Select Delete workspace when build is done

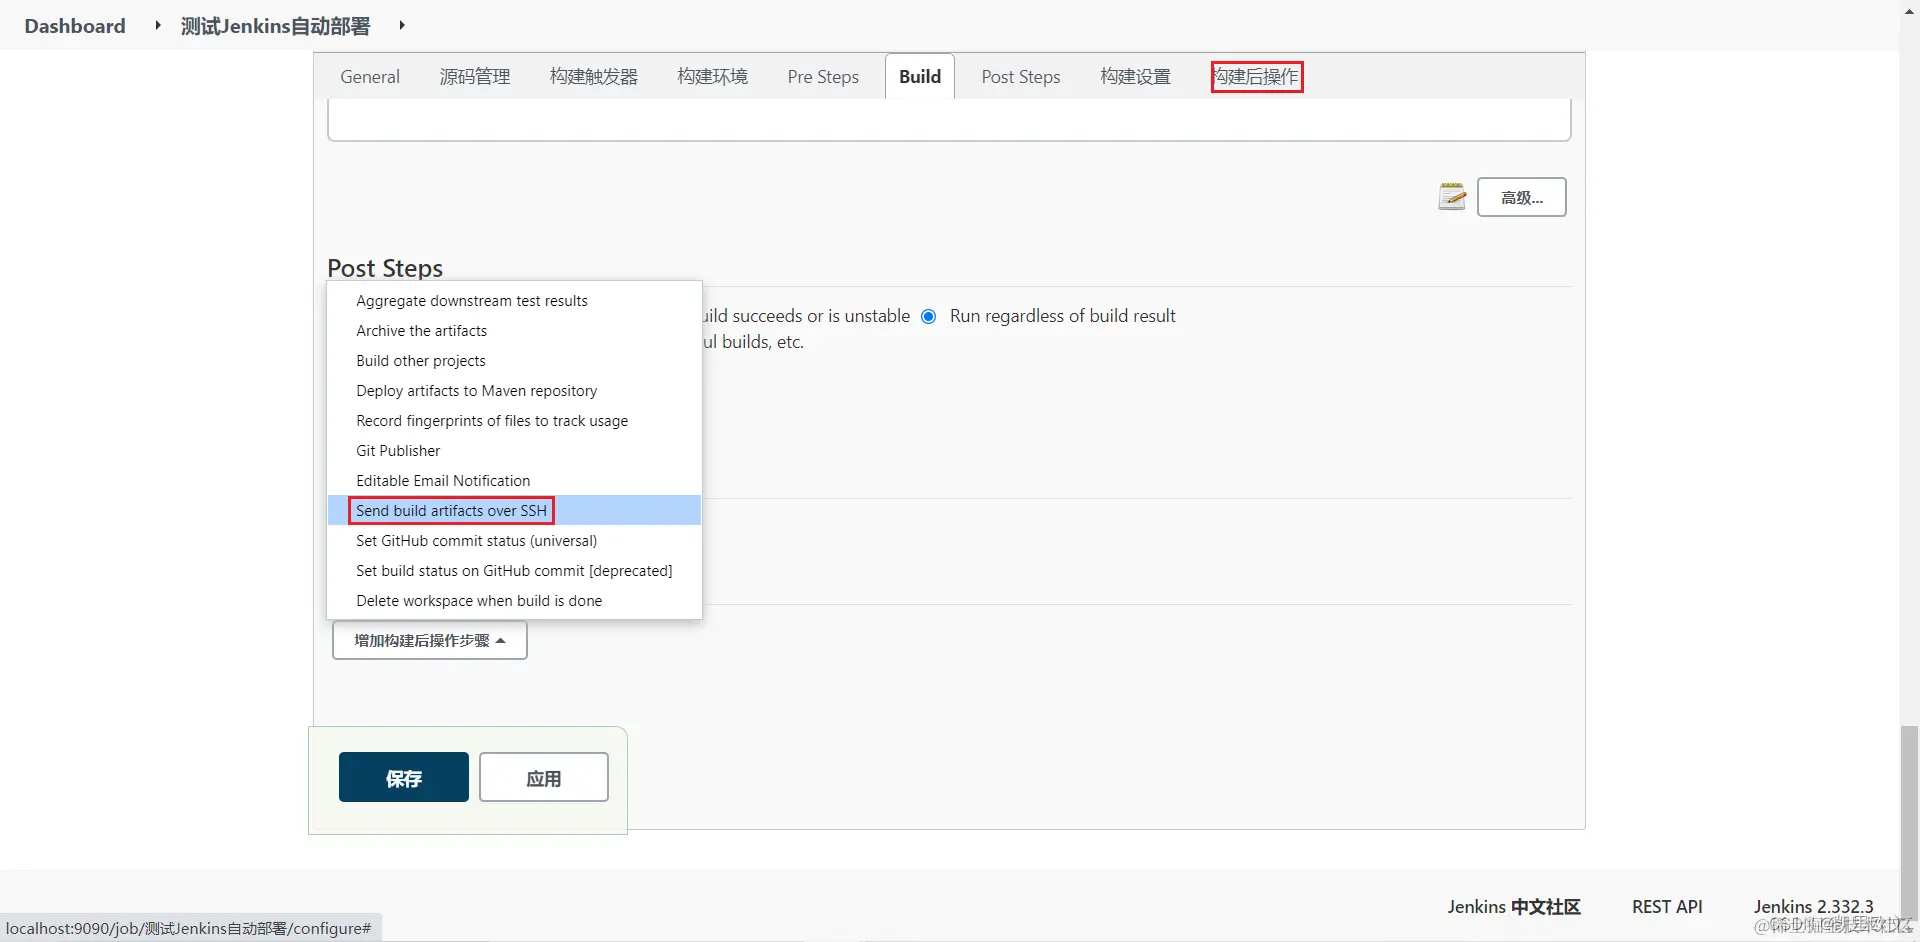(479, 600)
